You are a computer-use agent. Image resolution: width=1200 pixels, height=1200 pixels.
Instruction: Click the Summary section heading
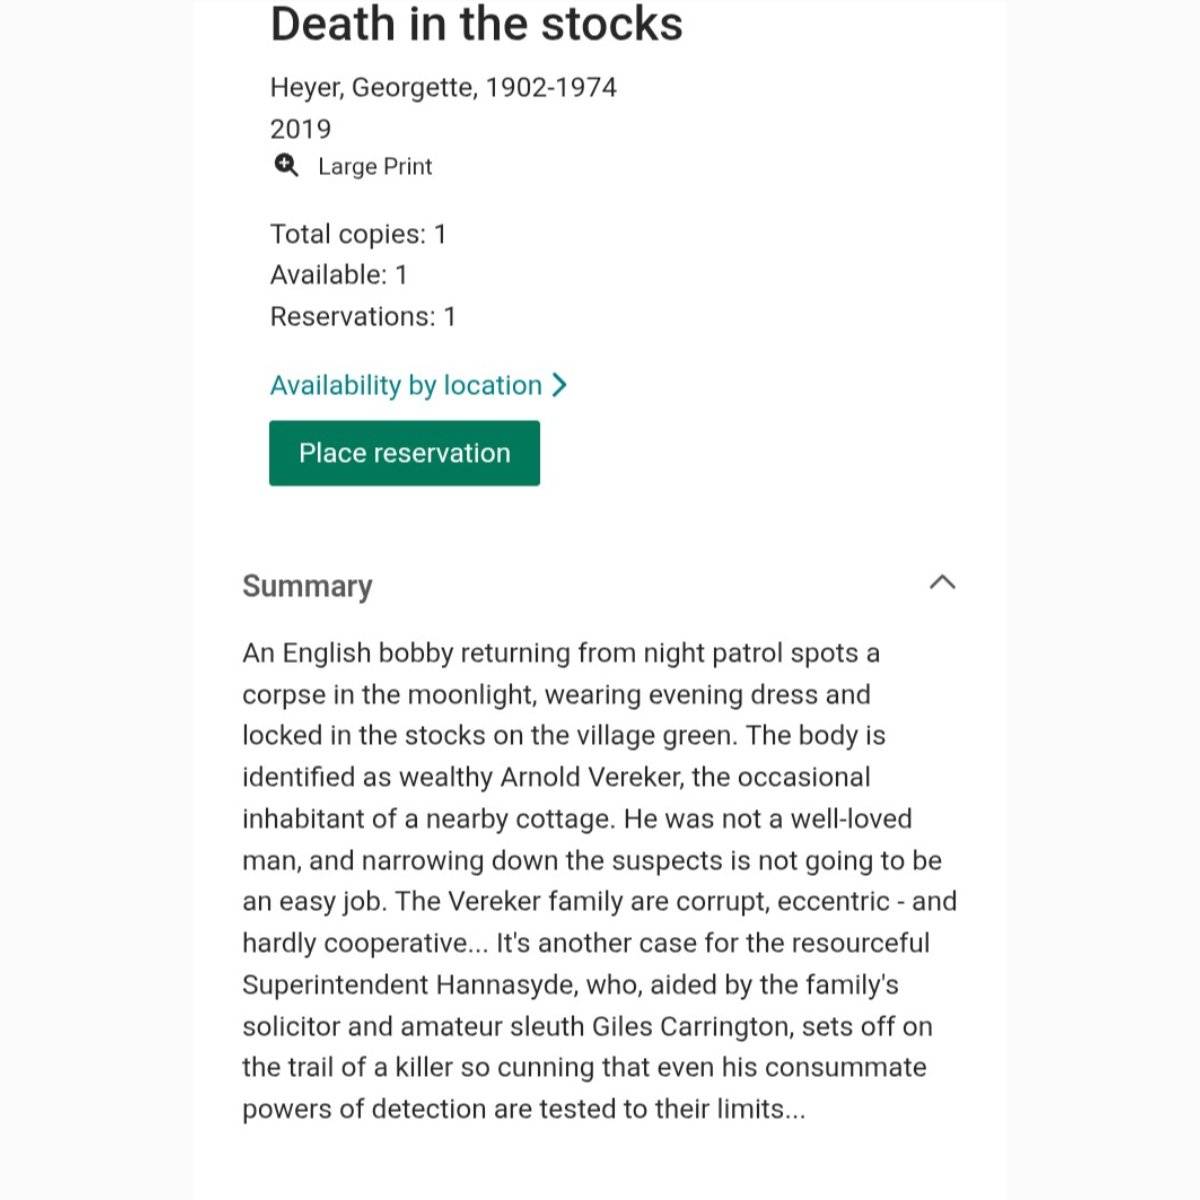(x=307, y=585)
